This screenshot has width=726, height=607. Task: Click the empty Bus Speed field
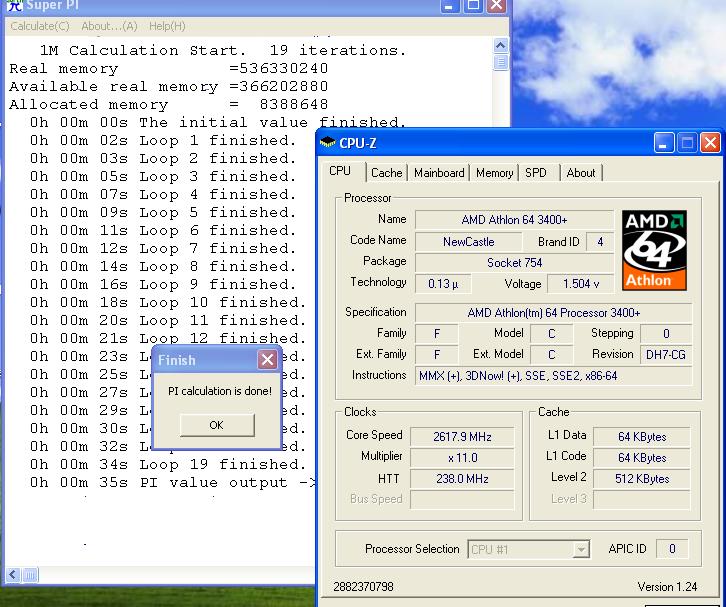[462, 500]
